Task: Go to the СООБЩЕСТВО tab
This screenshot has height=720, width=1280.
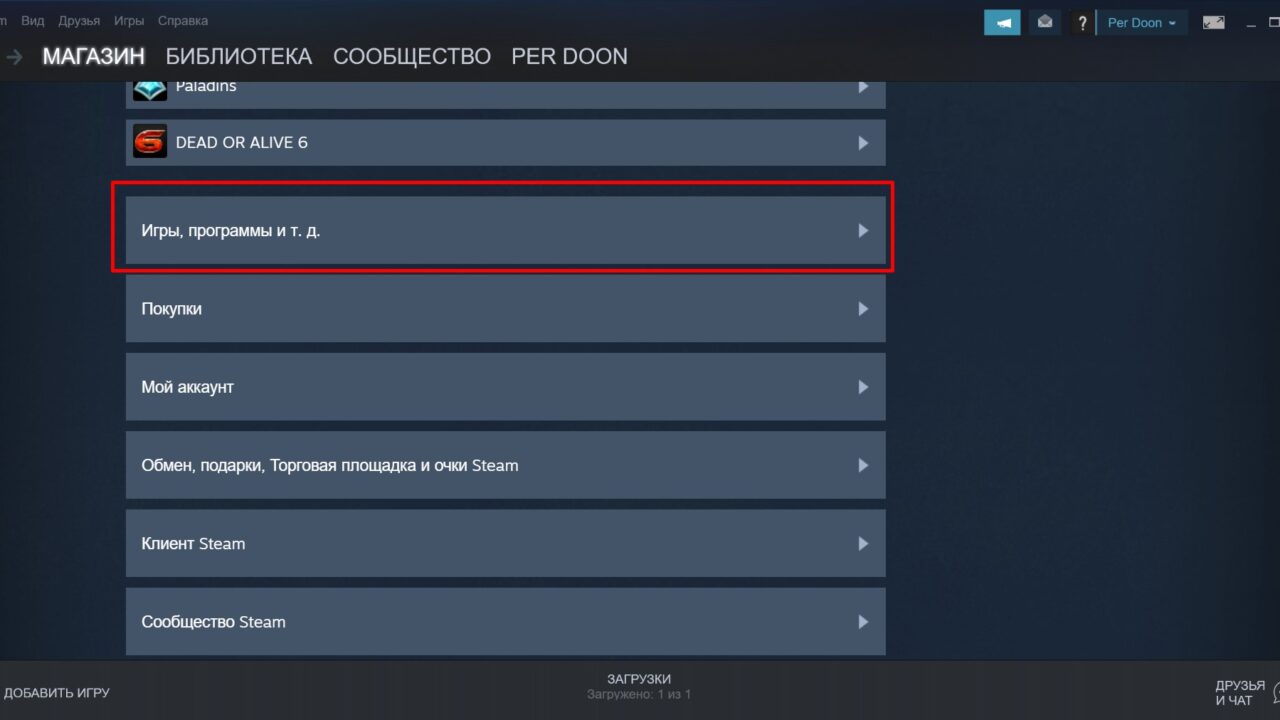Action: pyautogui.click(x=411, y=56)
